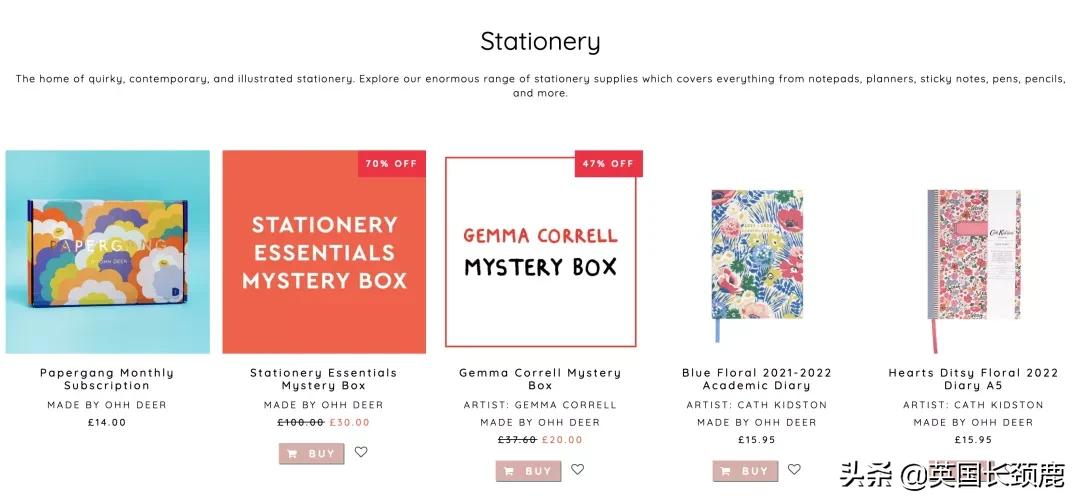Select the orange Stationery Essentials Mystery Box image
The width and height of the screenshot is (1080, 504).
[x=324, y=252]
